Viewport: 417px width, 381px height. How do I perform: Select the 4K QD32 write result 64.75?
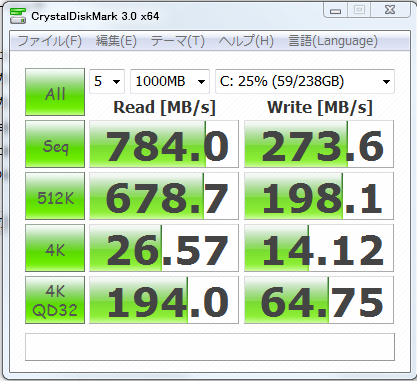coord(319,300)
